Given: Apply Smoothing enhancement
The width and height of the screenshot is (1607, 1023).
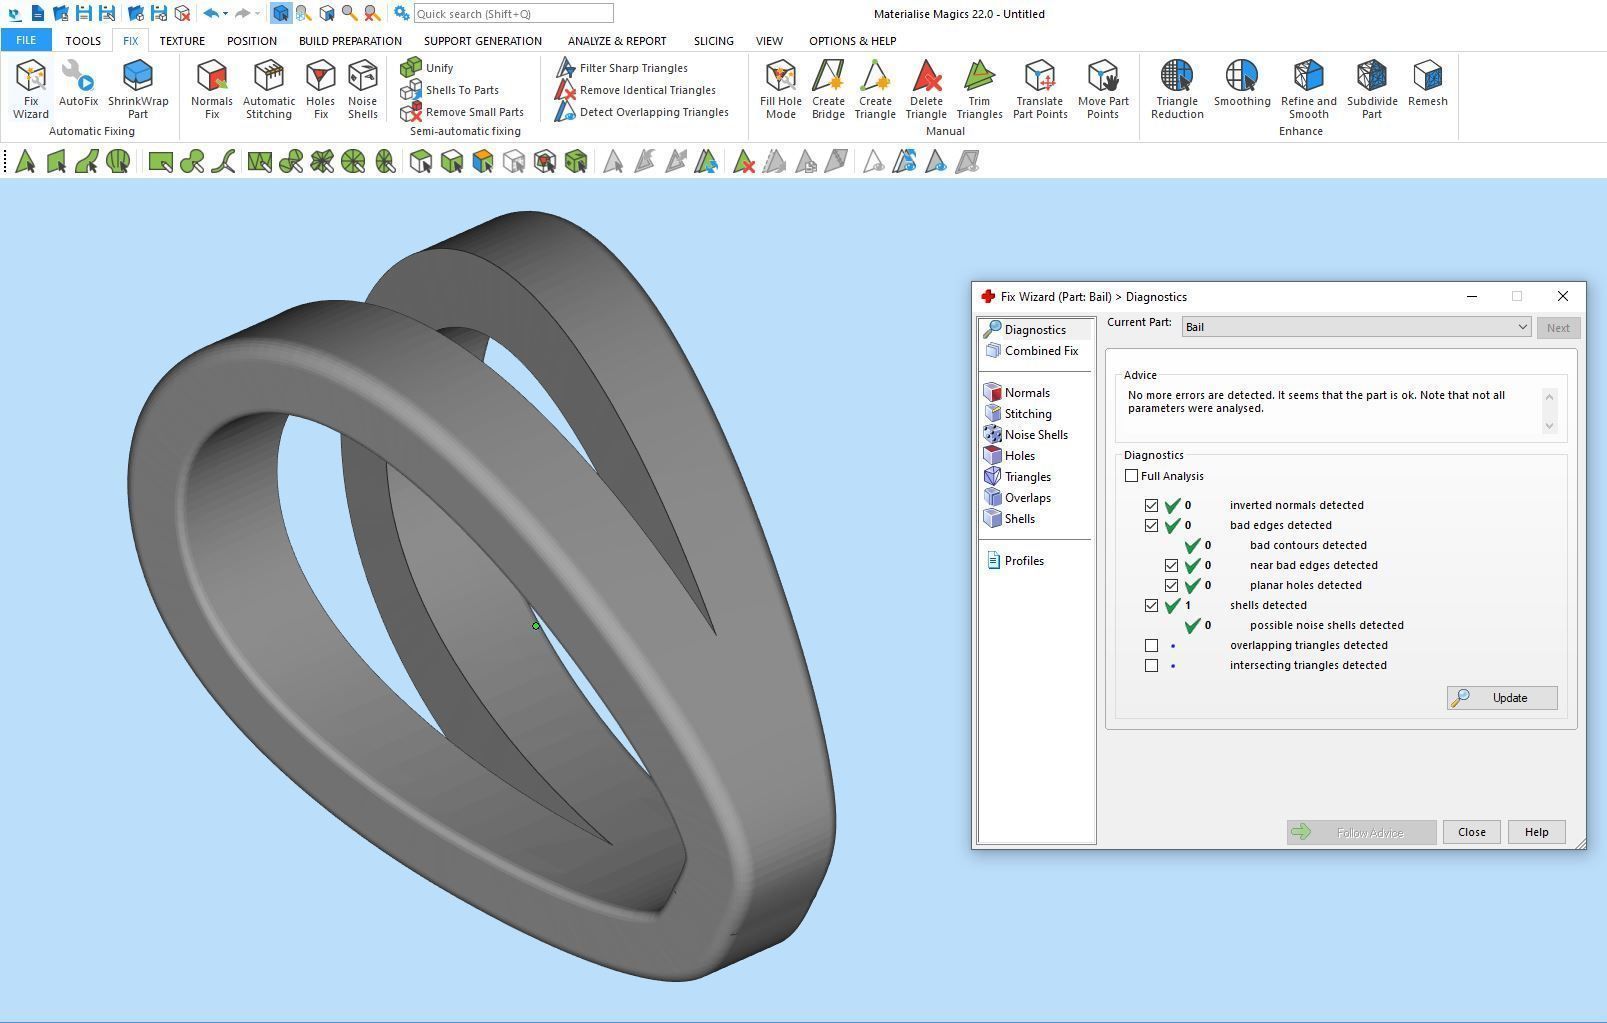Looking at the screenshot, I should [1242, 83].
